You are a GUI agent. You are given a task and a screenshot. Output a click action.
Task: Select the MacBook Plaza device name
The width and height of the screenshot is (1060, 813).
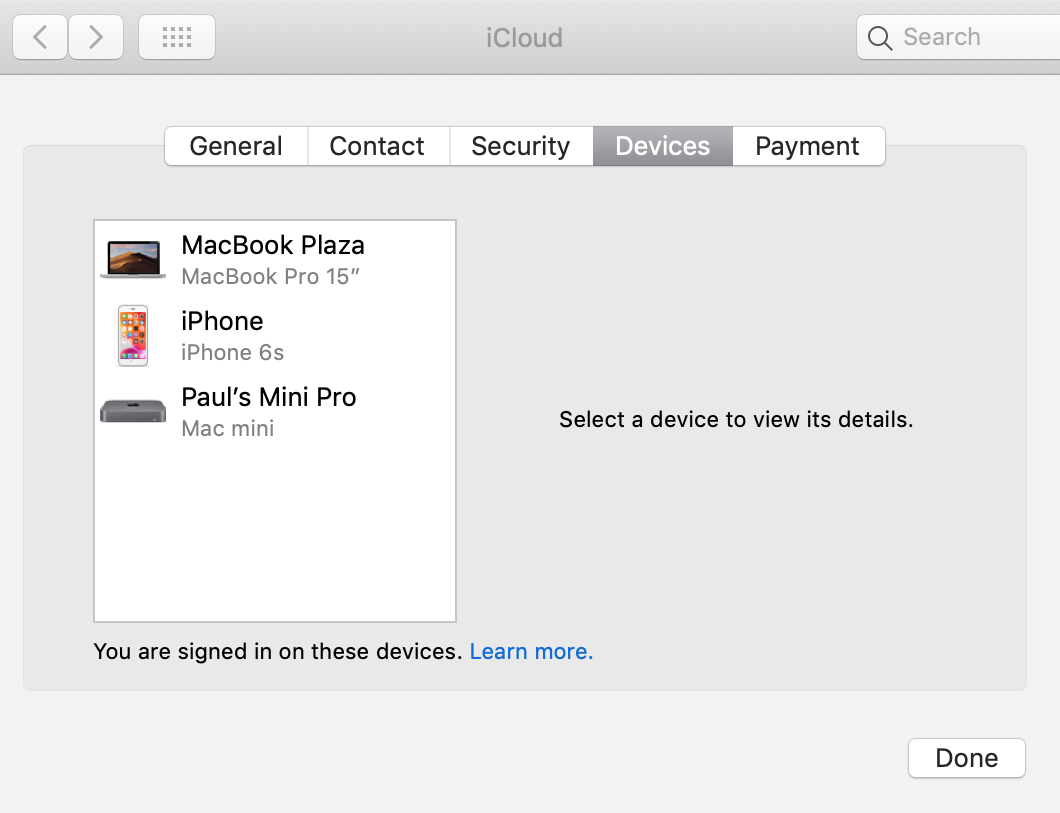tap(273, 245)
